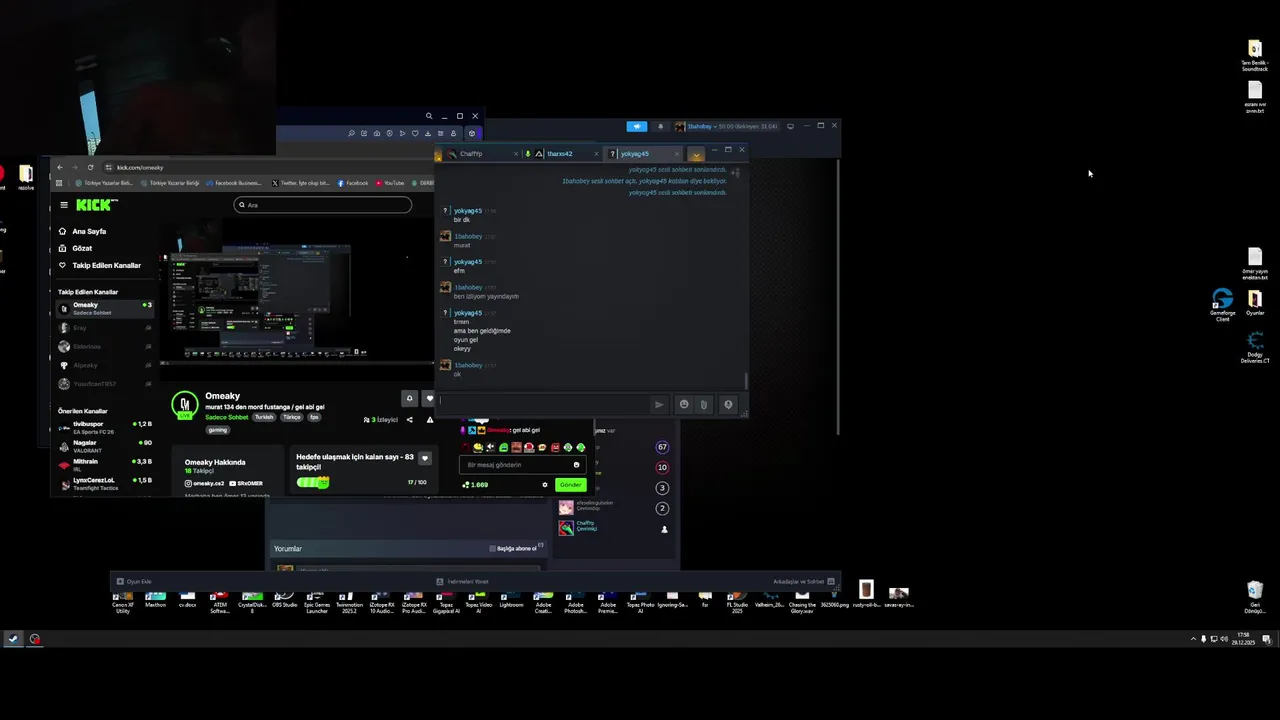Viewport: 1280px width, 720px height.
Task: Open tivibuspor recommended channel
Action: tap(105, 427)
